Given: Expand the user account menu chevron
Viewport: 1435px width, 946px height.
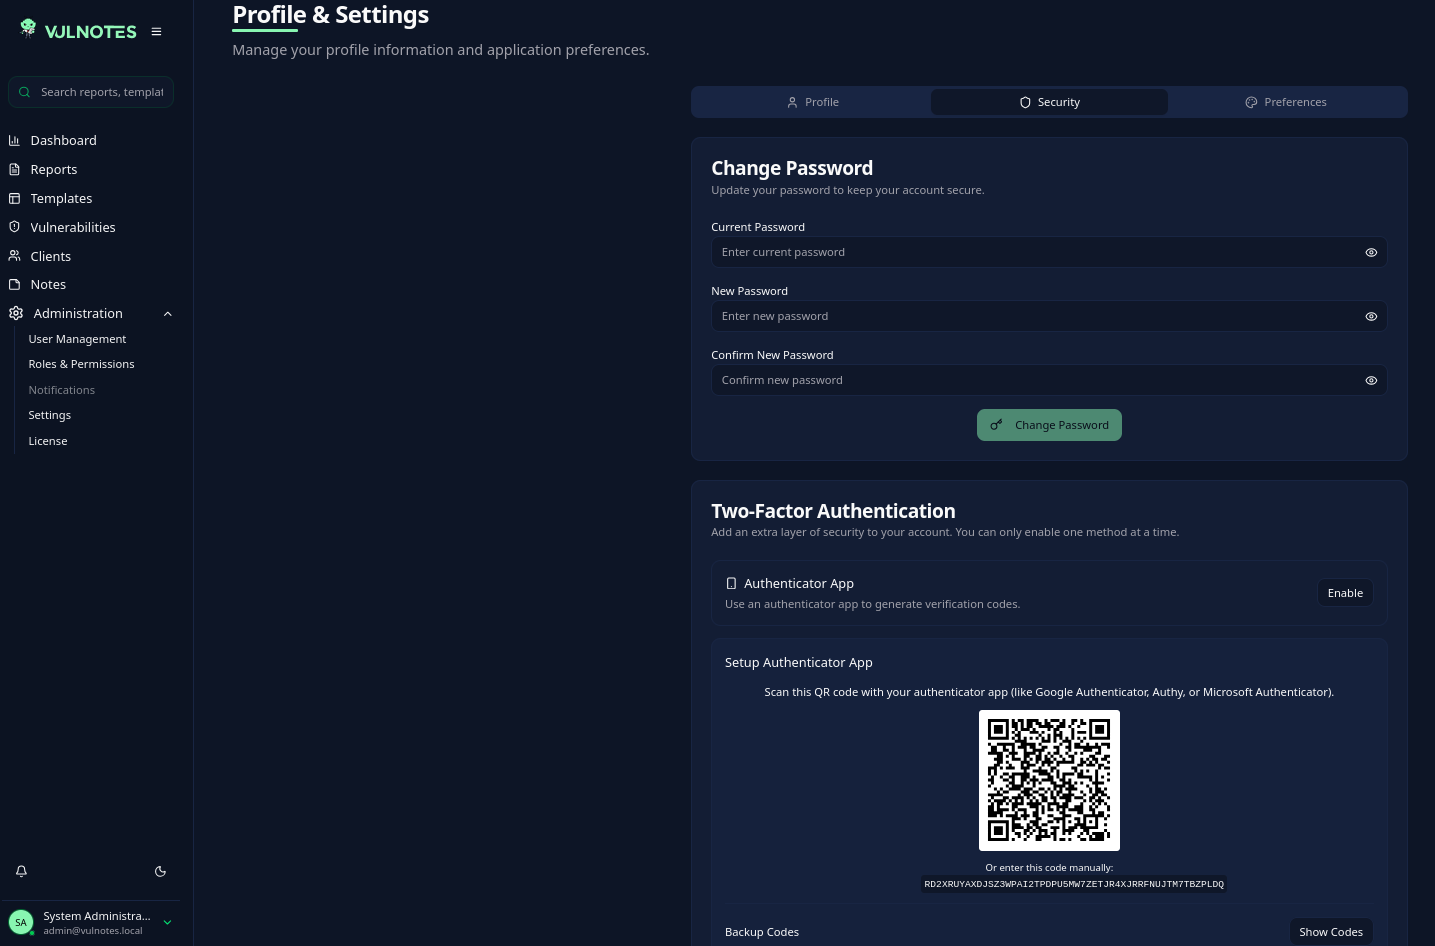Looking at the screenshot, I should [167, 923].
